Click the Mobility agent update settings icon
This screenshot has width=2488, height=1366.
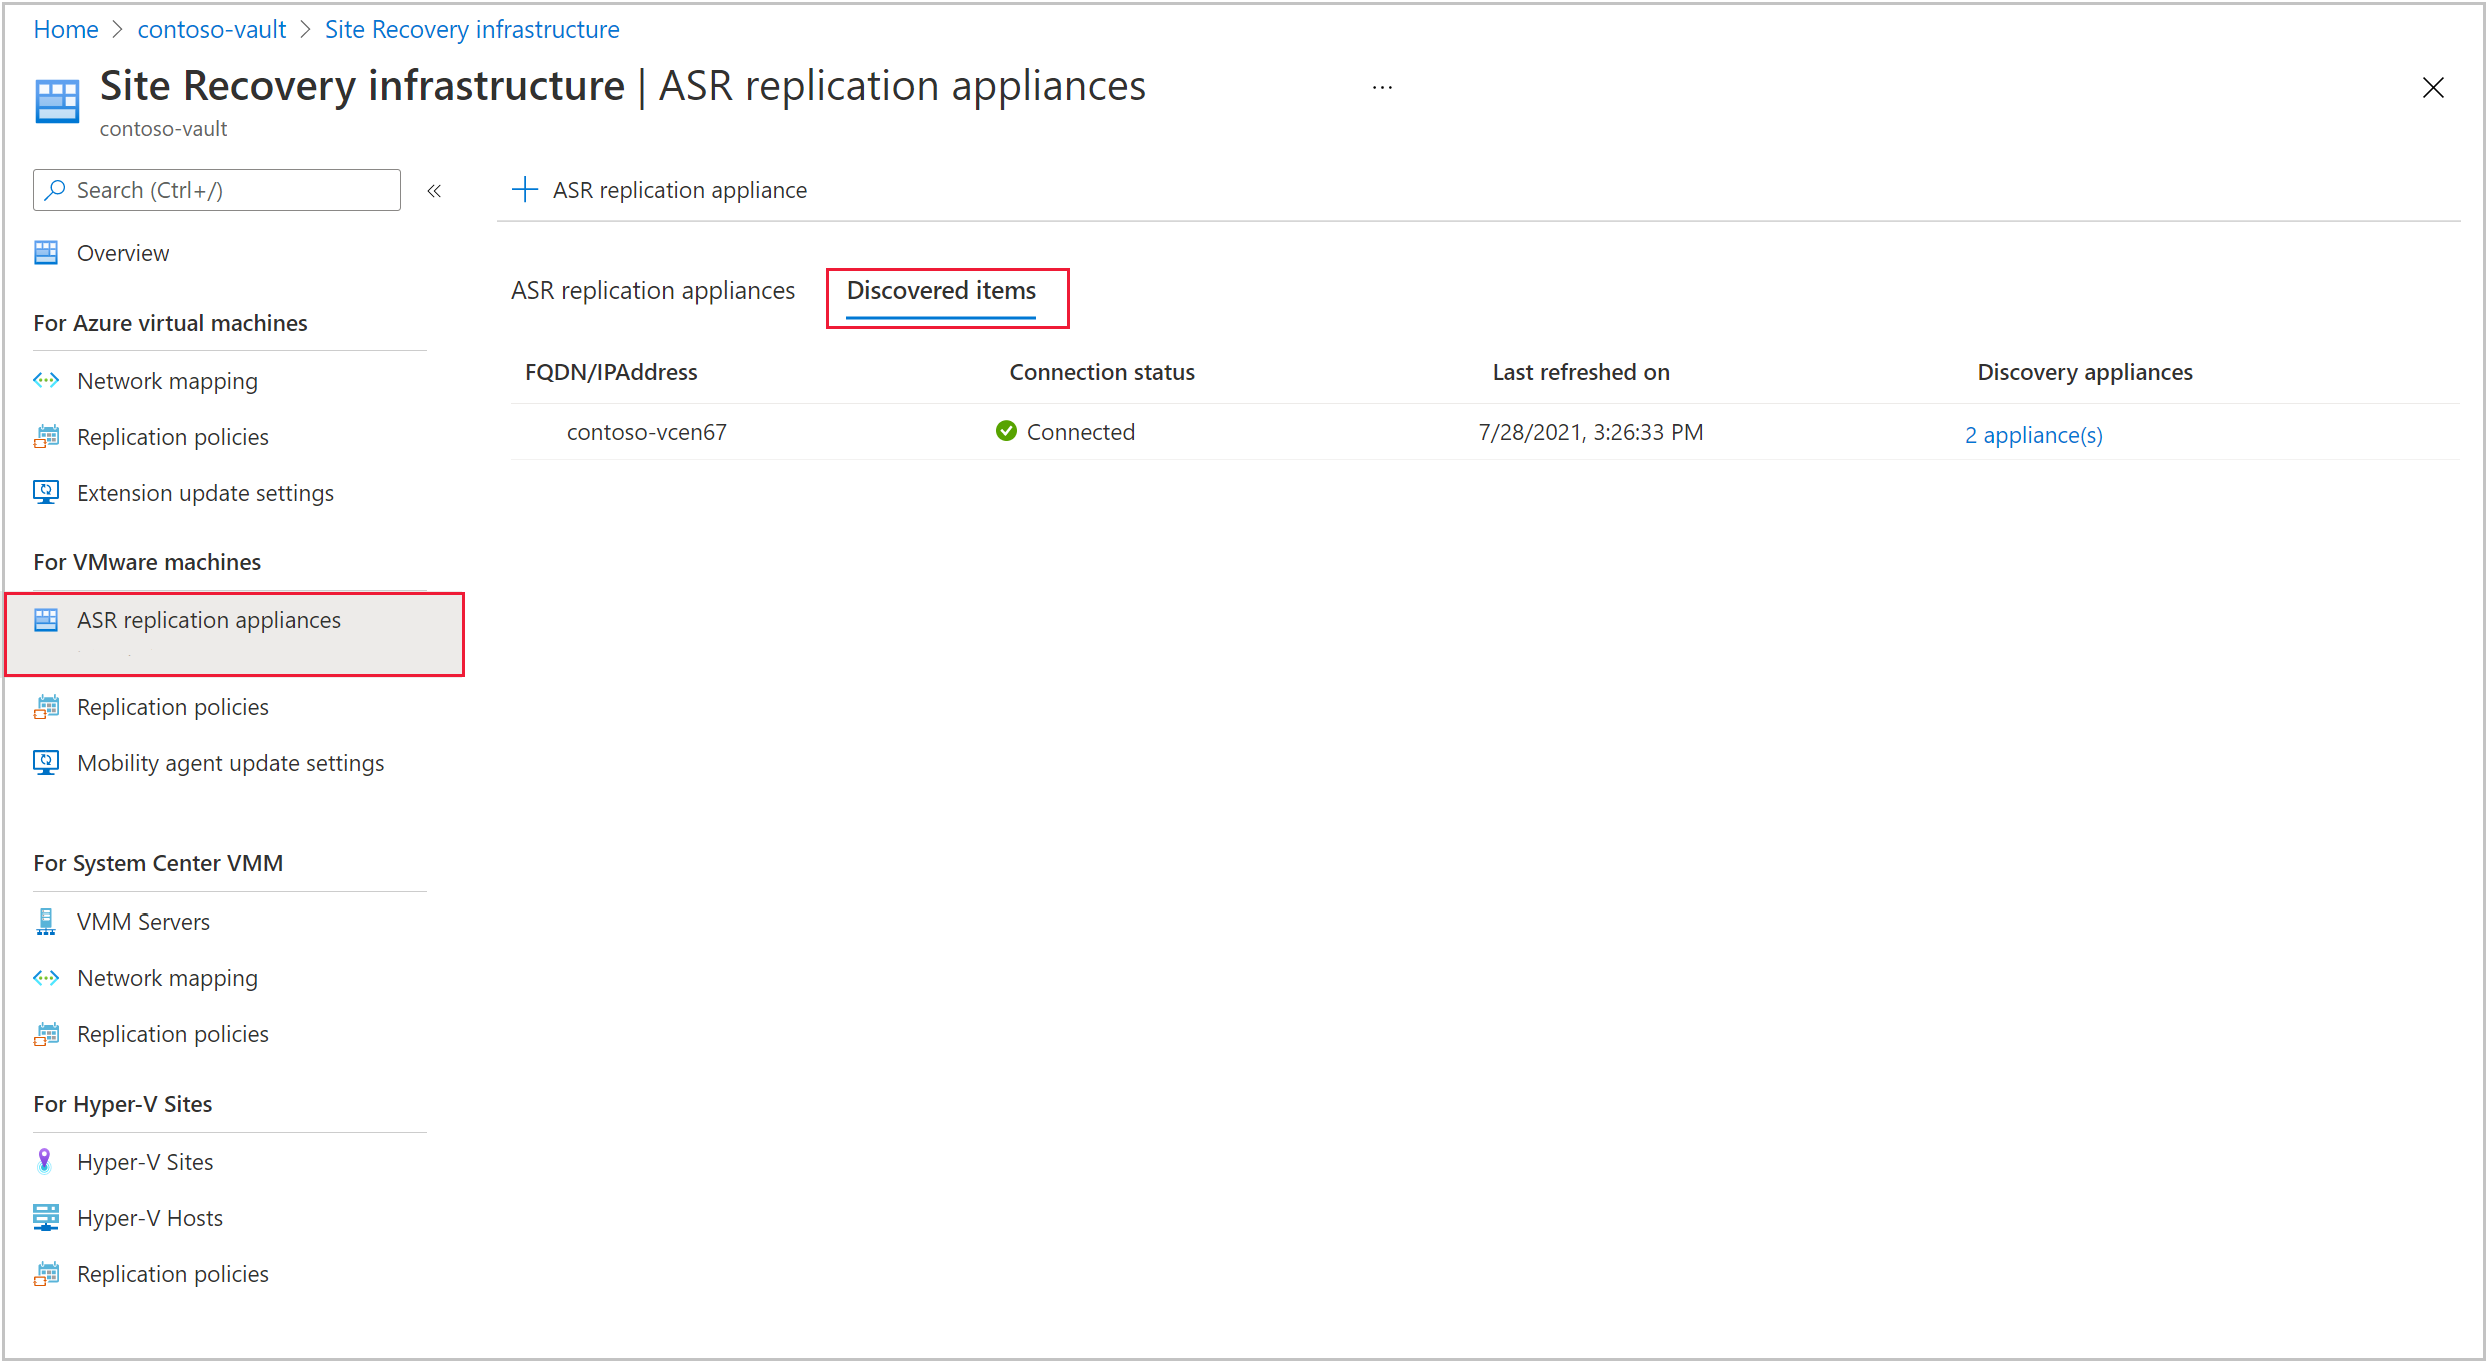45,764
